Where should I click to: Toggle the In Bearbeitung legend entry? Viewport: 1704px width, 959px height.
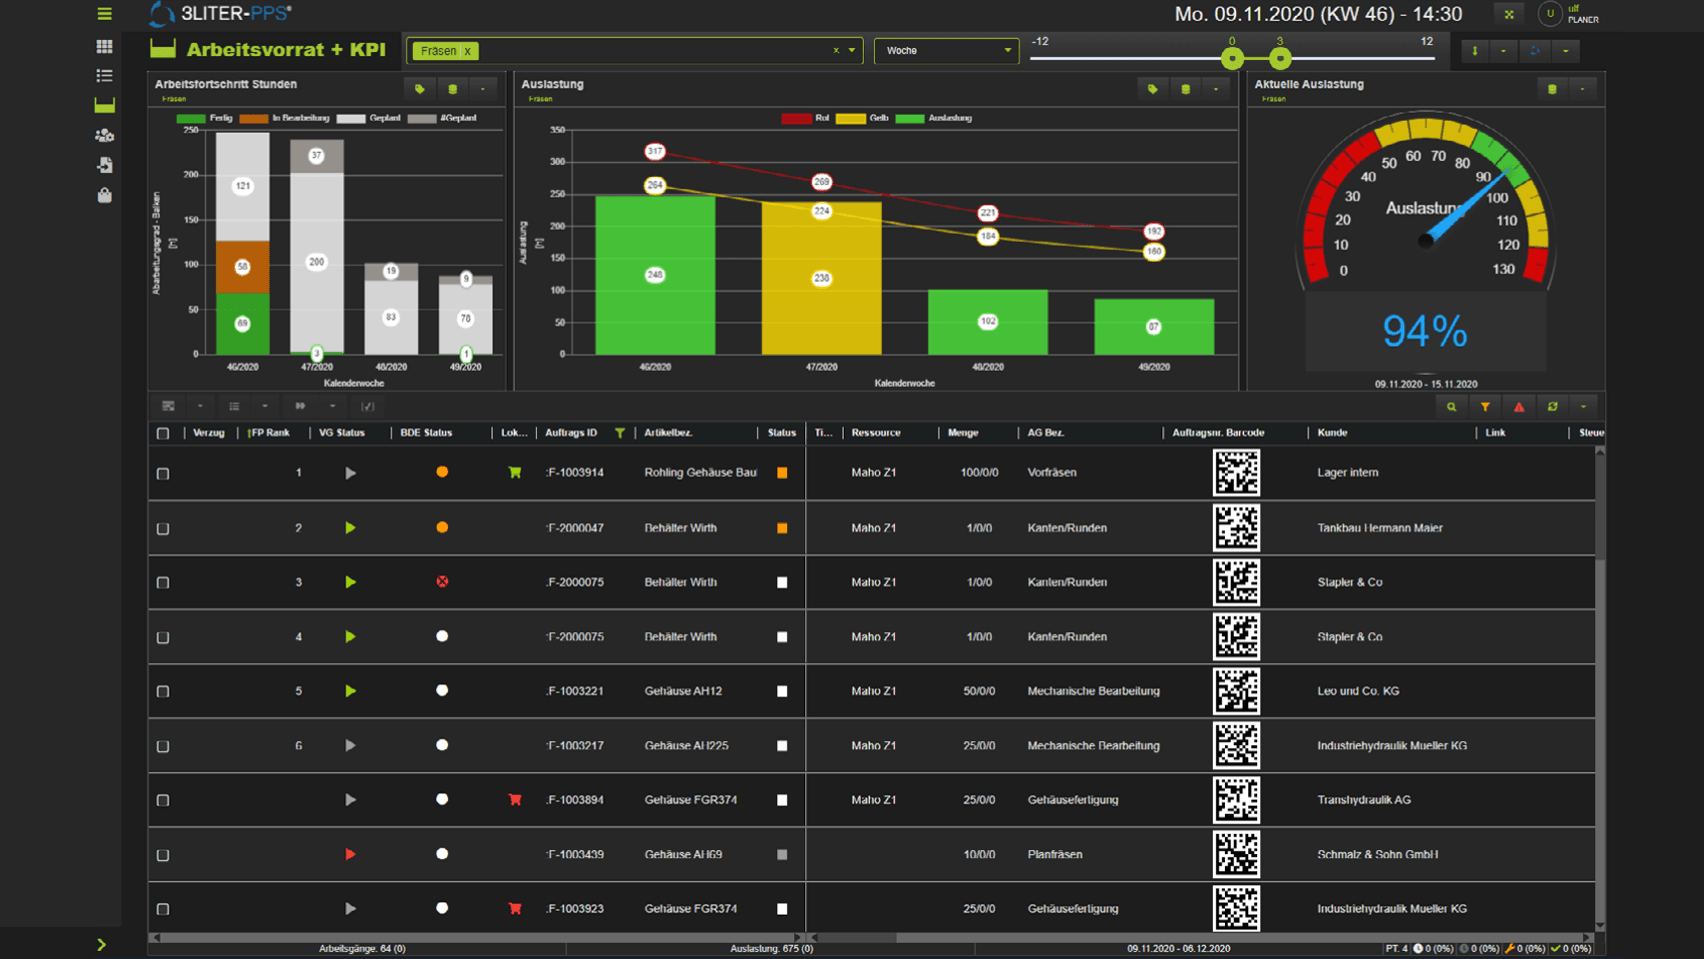pyautogui.click(x=284, y=118)
